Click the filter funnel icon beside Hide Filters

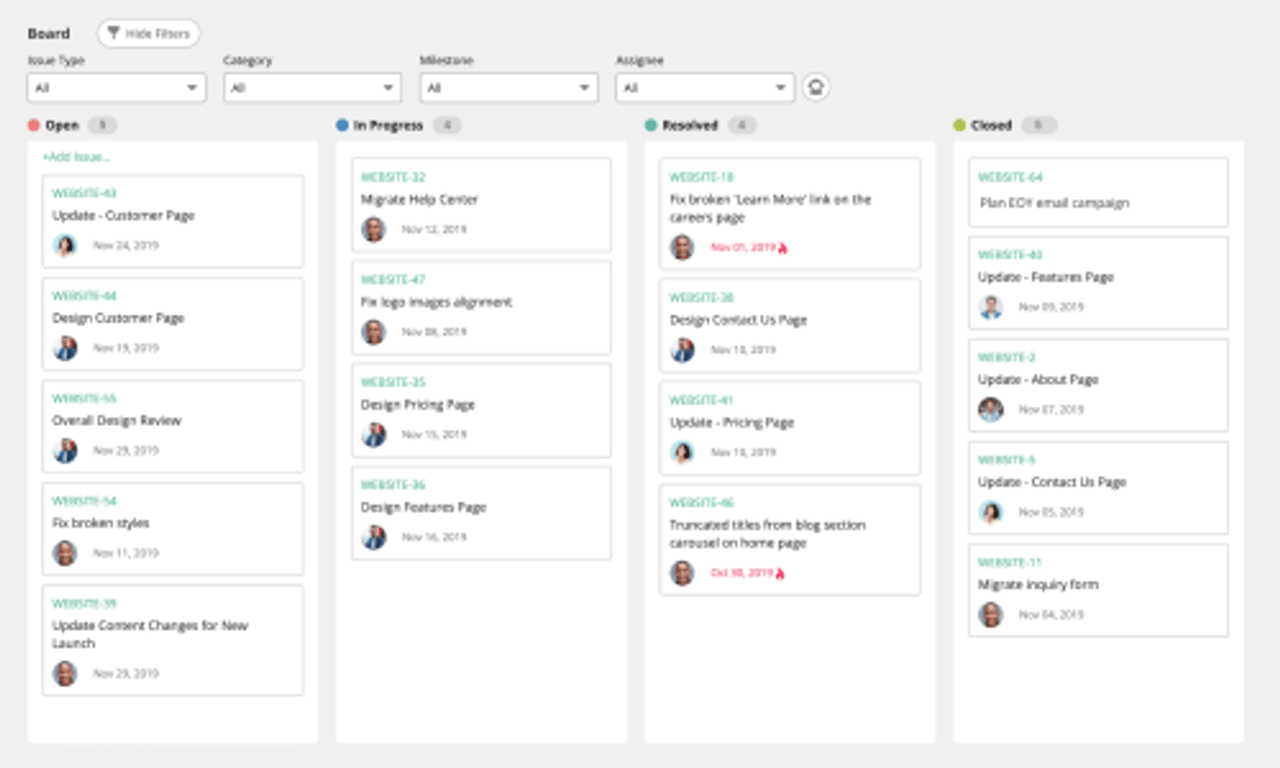pyautogui.click(x=114, y=34)
